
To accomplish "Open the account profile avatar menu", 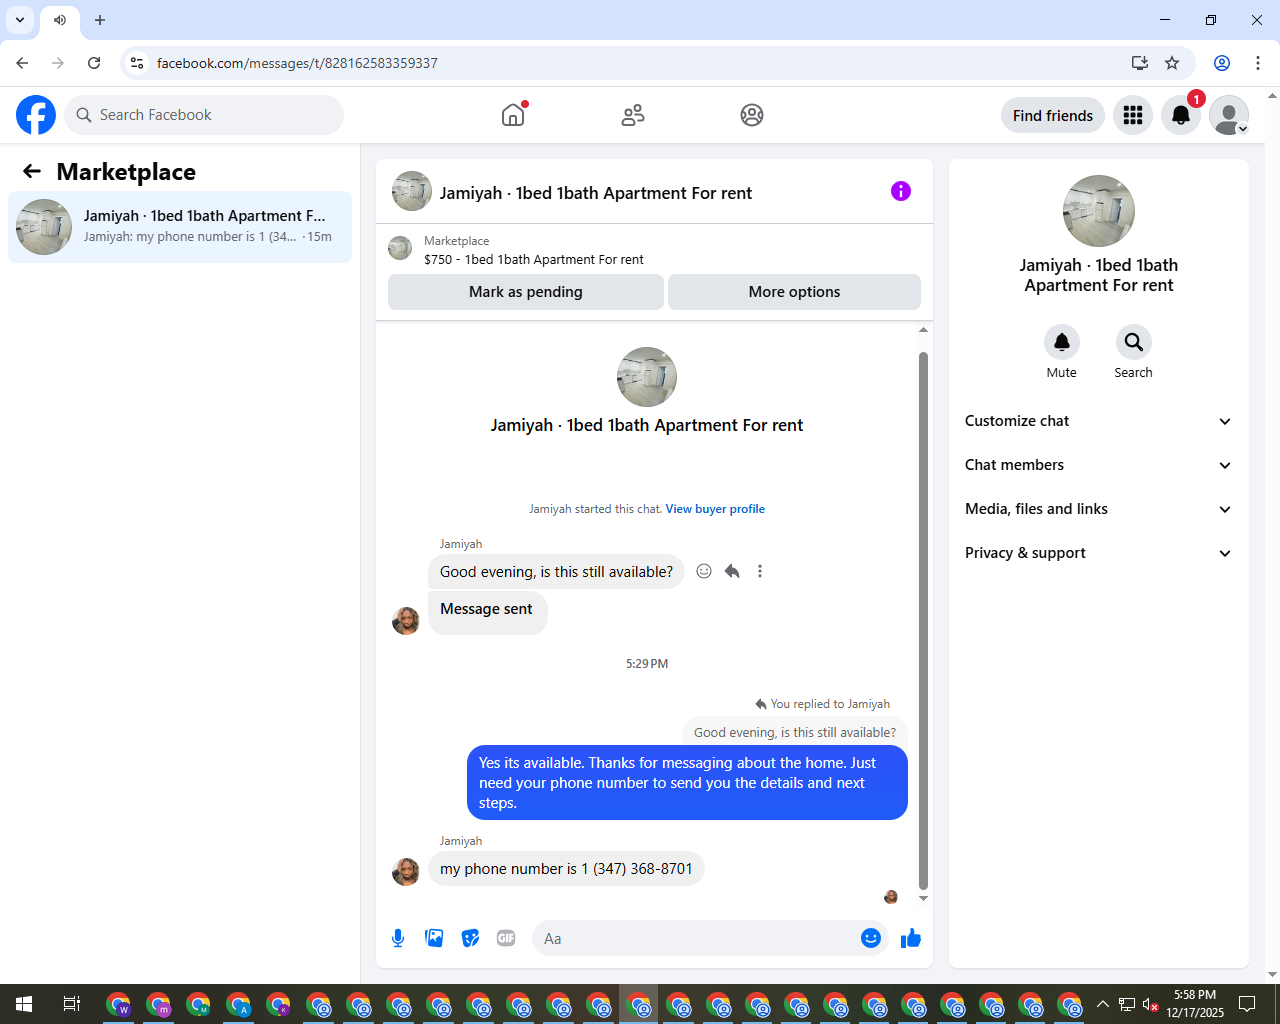I will tap(1229, 115).
